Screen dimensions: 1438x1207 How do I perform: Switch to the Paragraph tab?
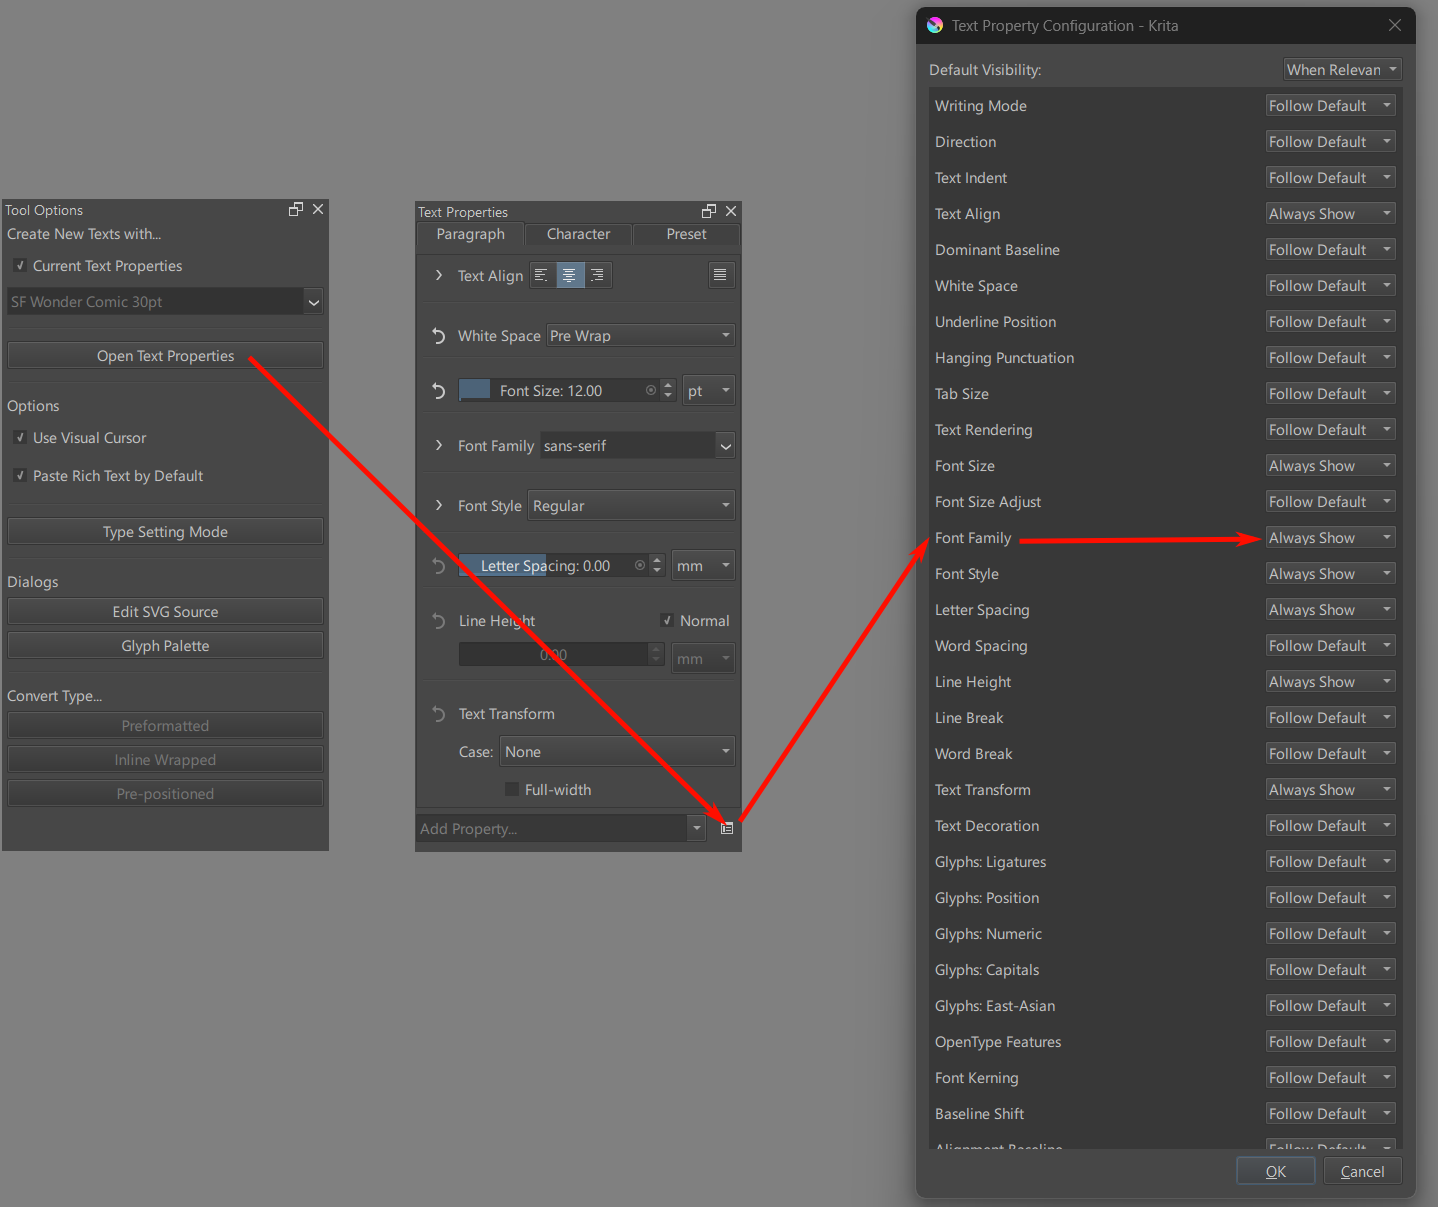pyautogui.click(x=470, y=234)
